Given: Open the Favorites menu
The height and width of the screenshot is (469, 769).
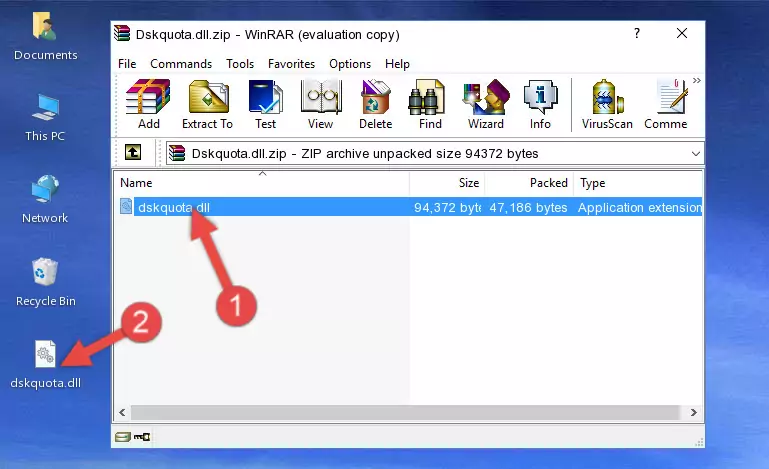Looking at the screenshot, I should tap(291, 64).
